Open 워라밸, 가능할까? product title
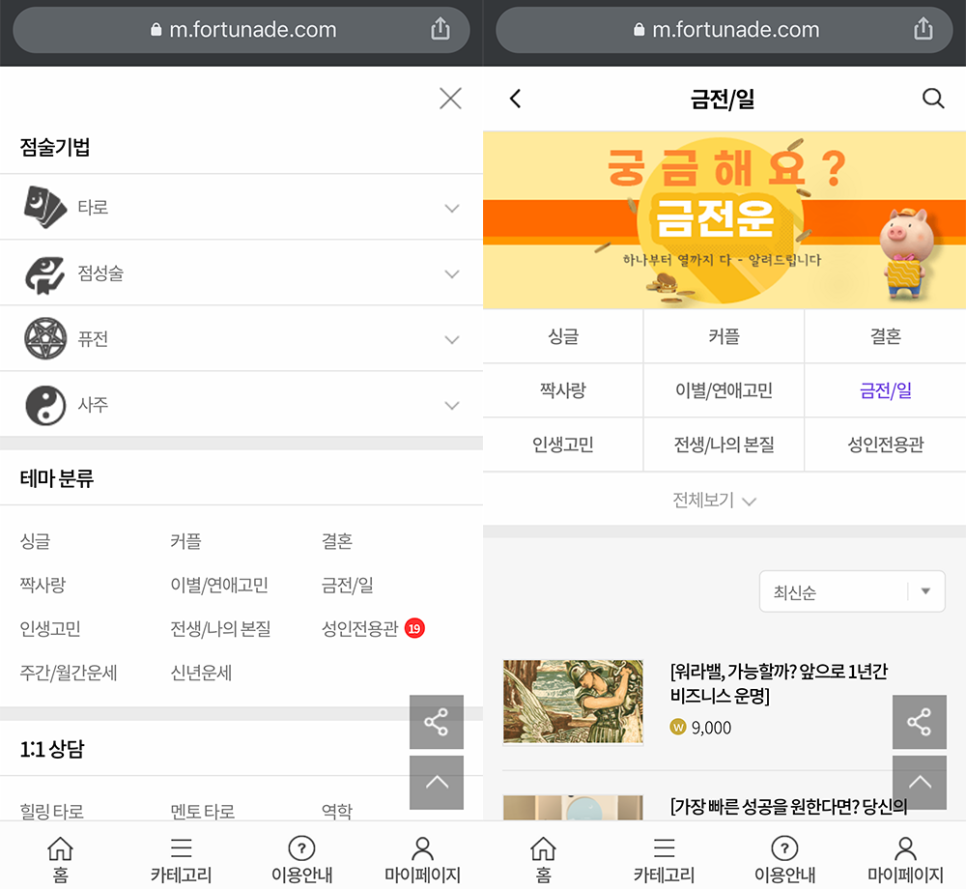This screenshot has width=966, height=890. pos(779,683)
